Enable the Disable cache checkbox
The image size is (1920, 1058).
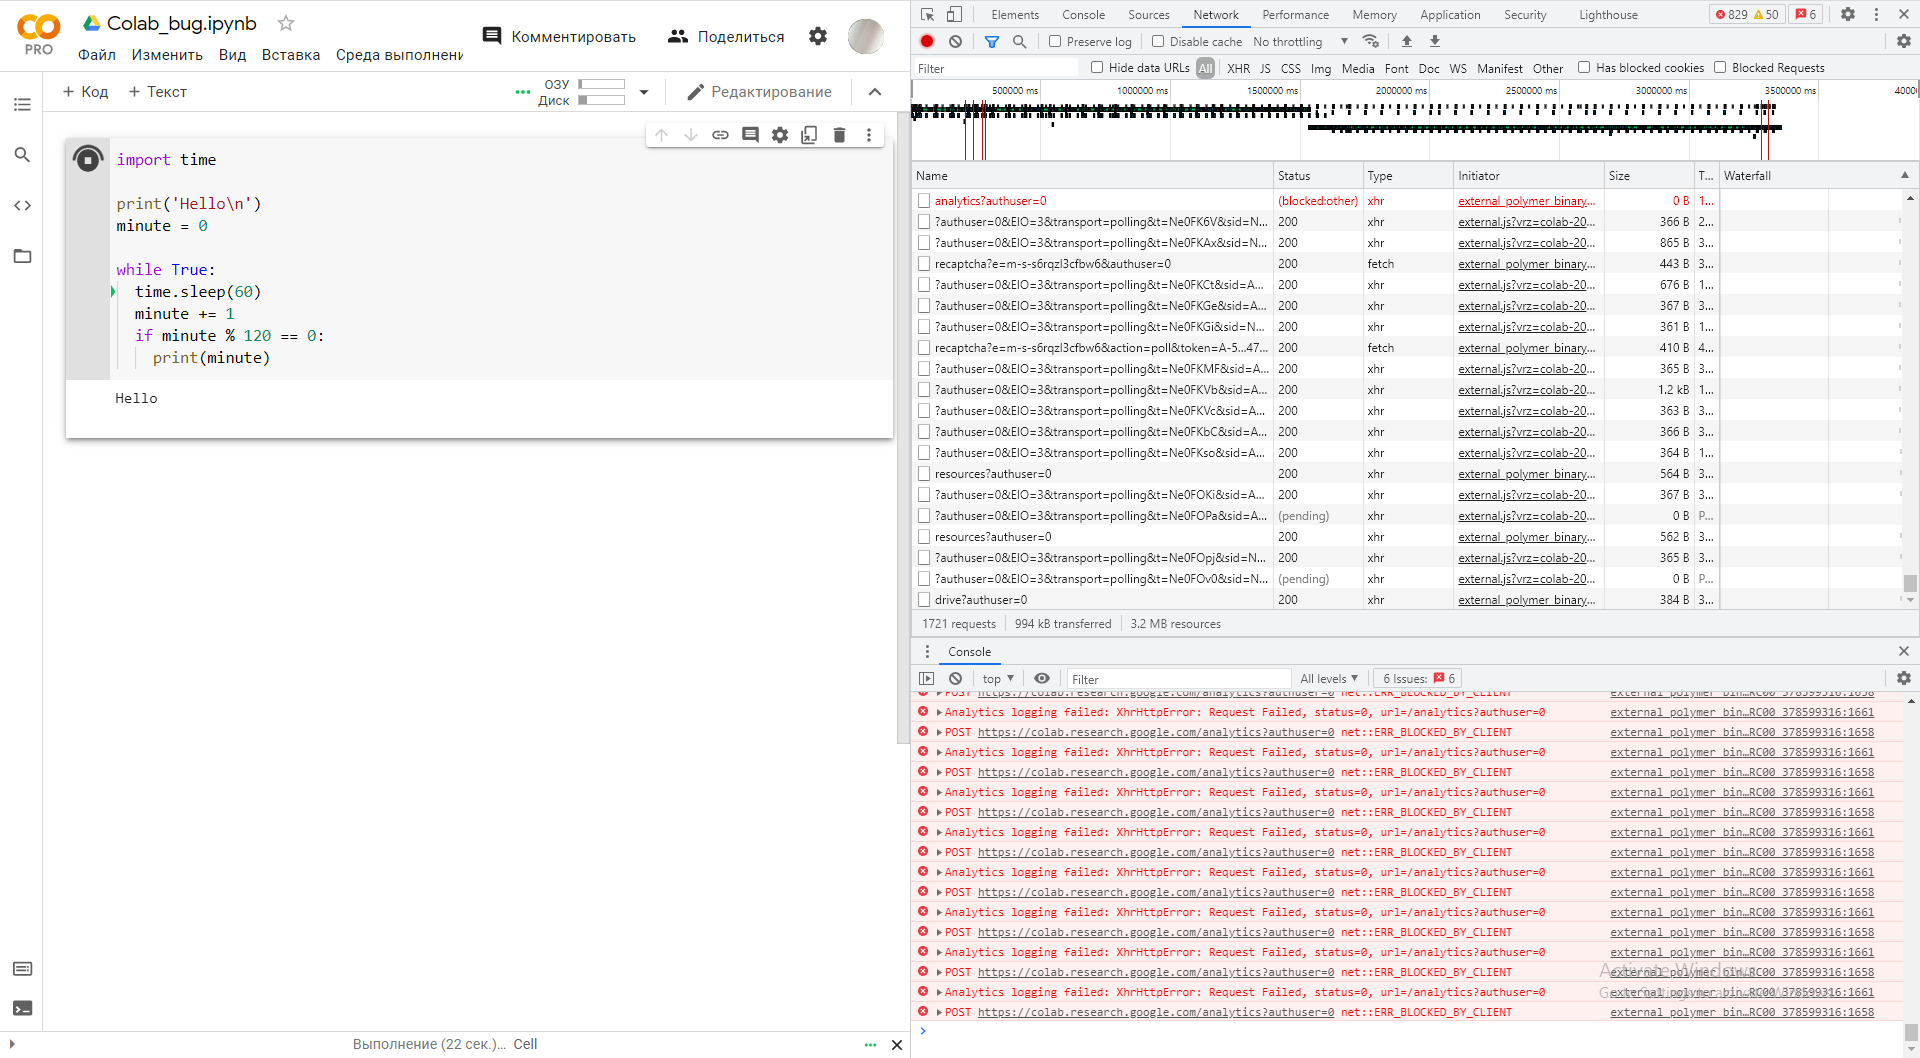pos(1156,41)
